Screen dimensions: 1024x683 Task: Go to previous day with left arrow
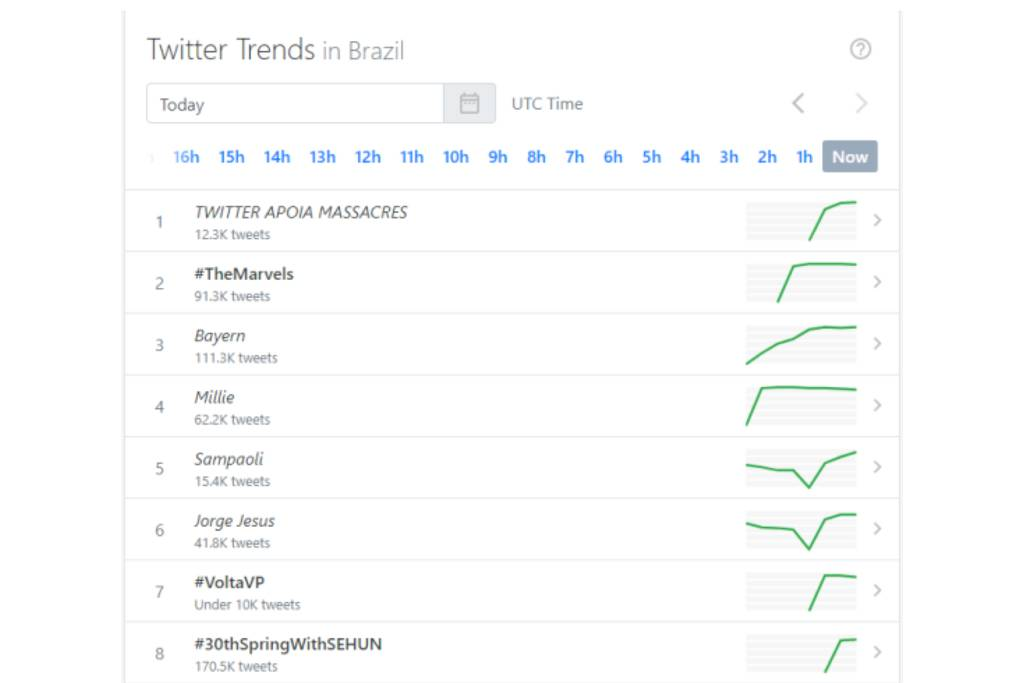(x=798, y=103)
